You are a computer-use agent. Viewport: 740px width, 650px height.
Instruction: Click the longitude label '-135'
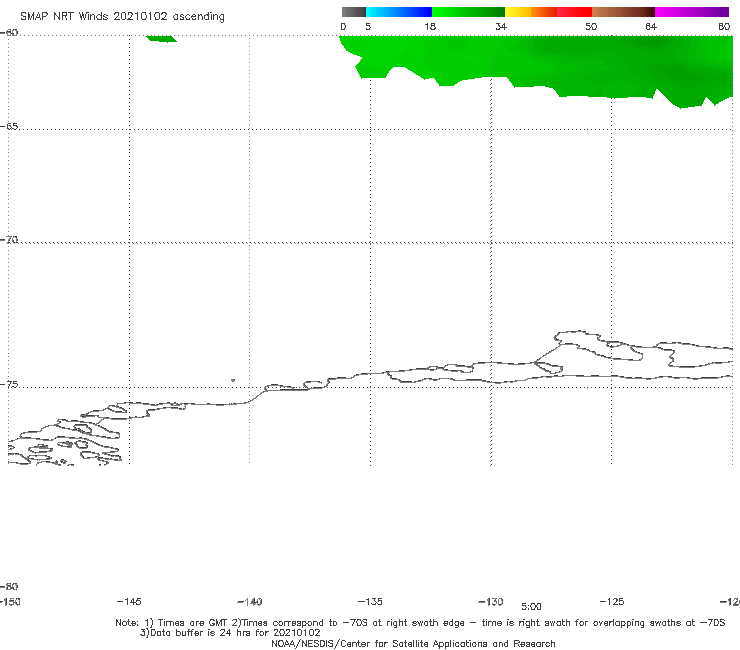[370, 601]
